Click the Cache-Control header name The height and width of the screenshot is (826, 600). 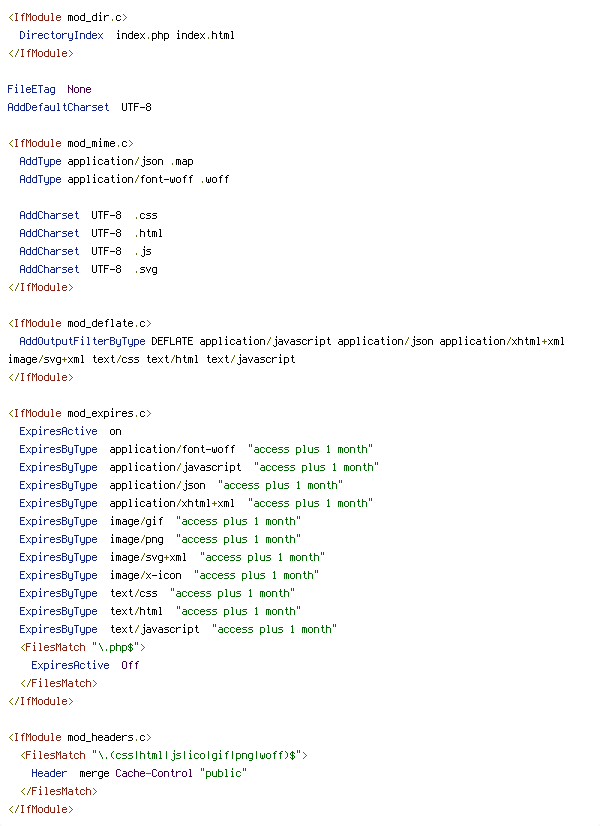[x=154, y=773]
